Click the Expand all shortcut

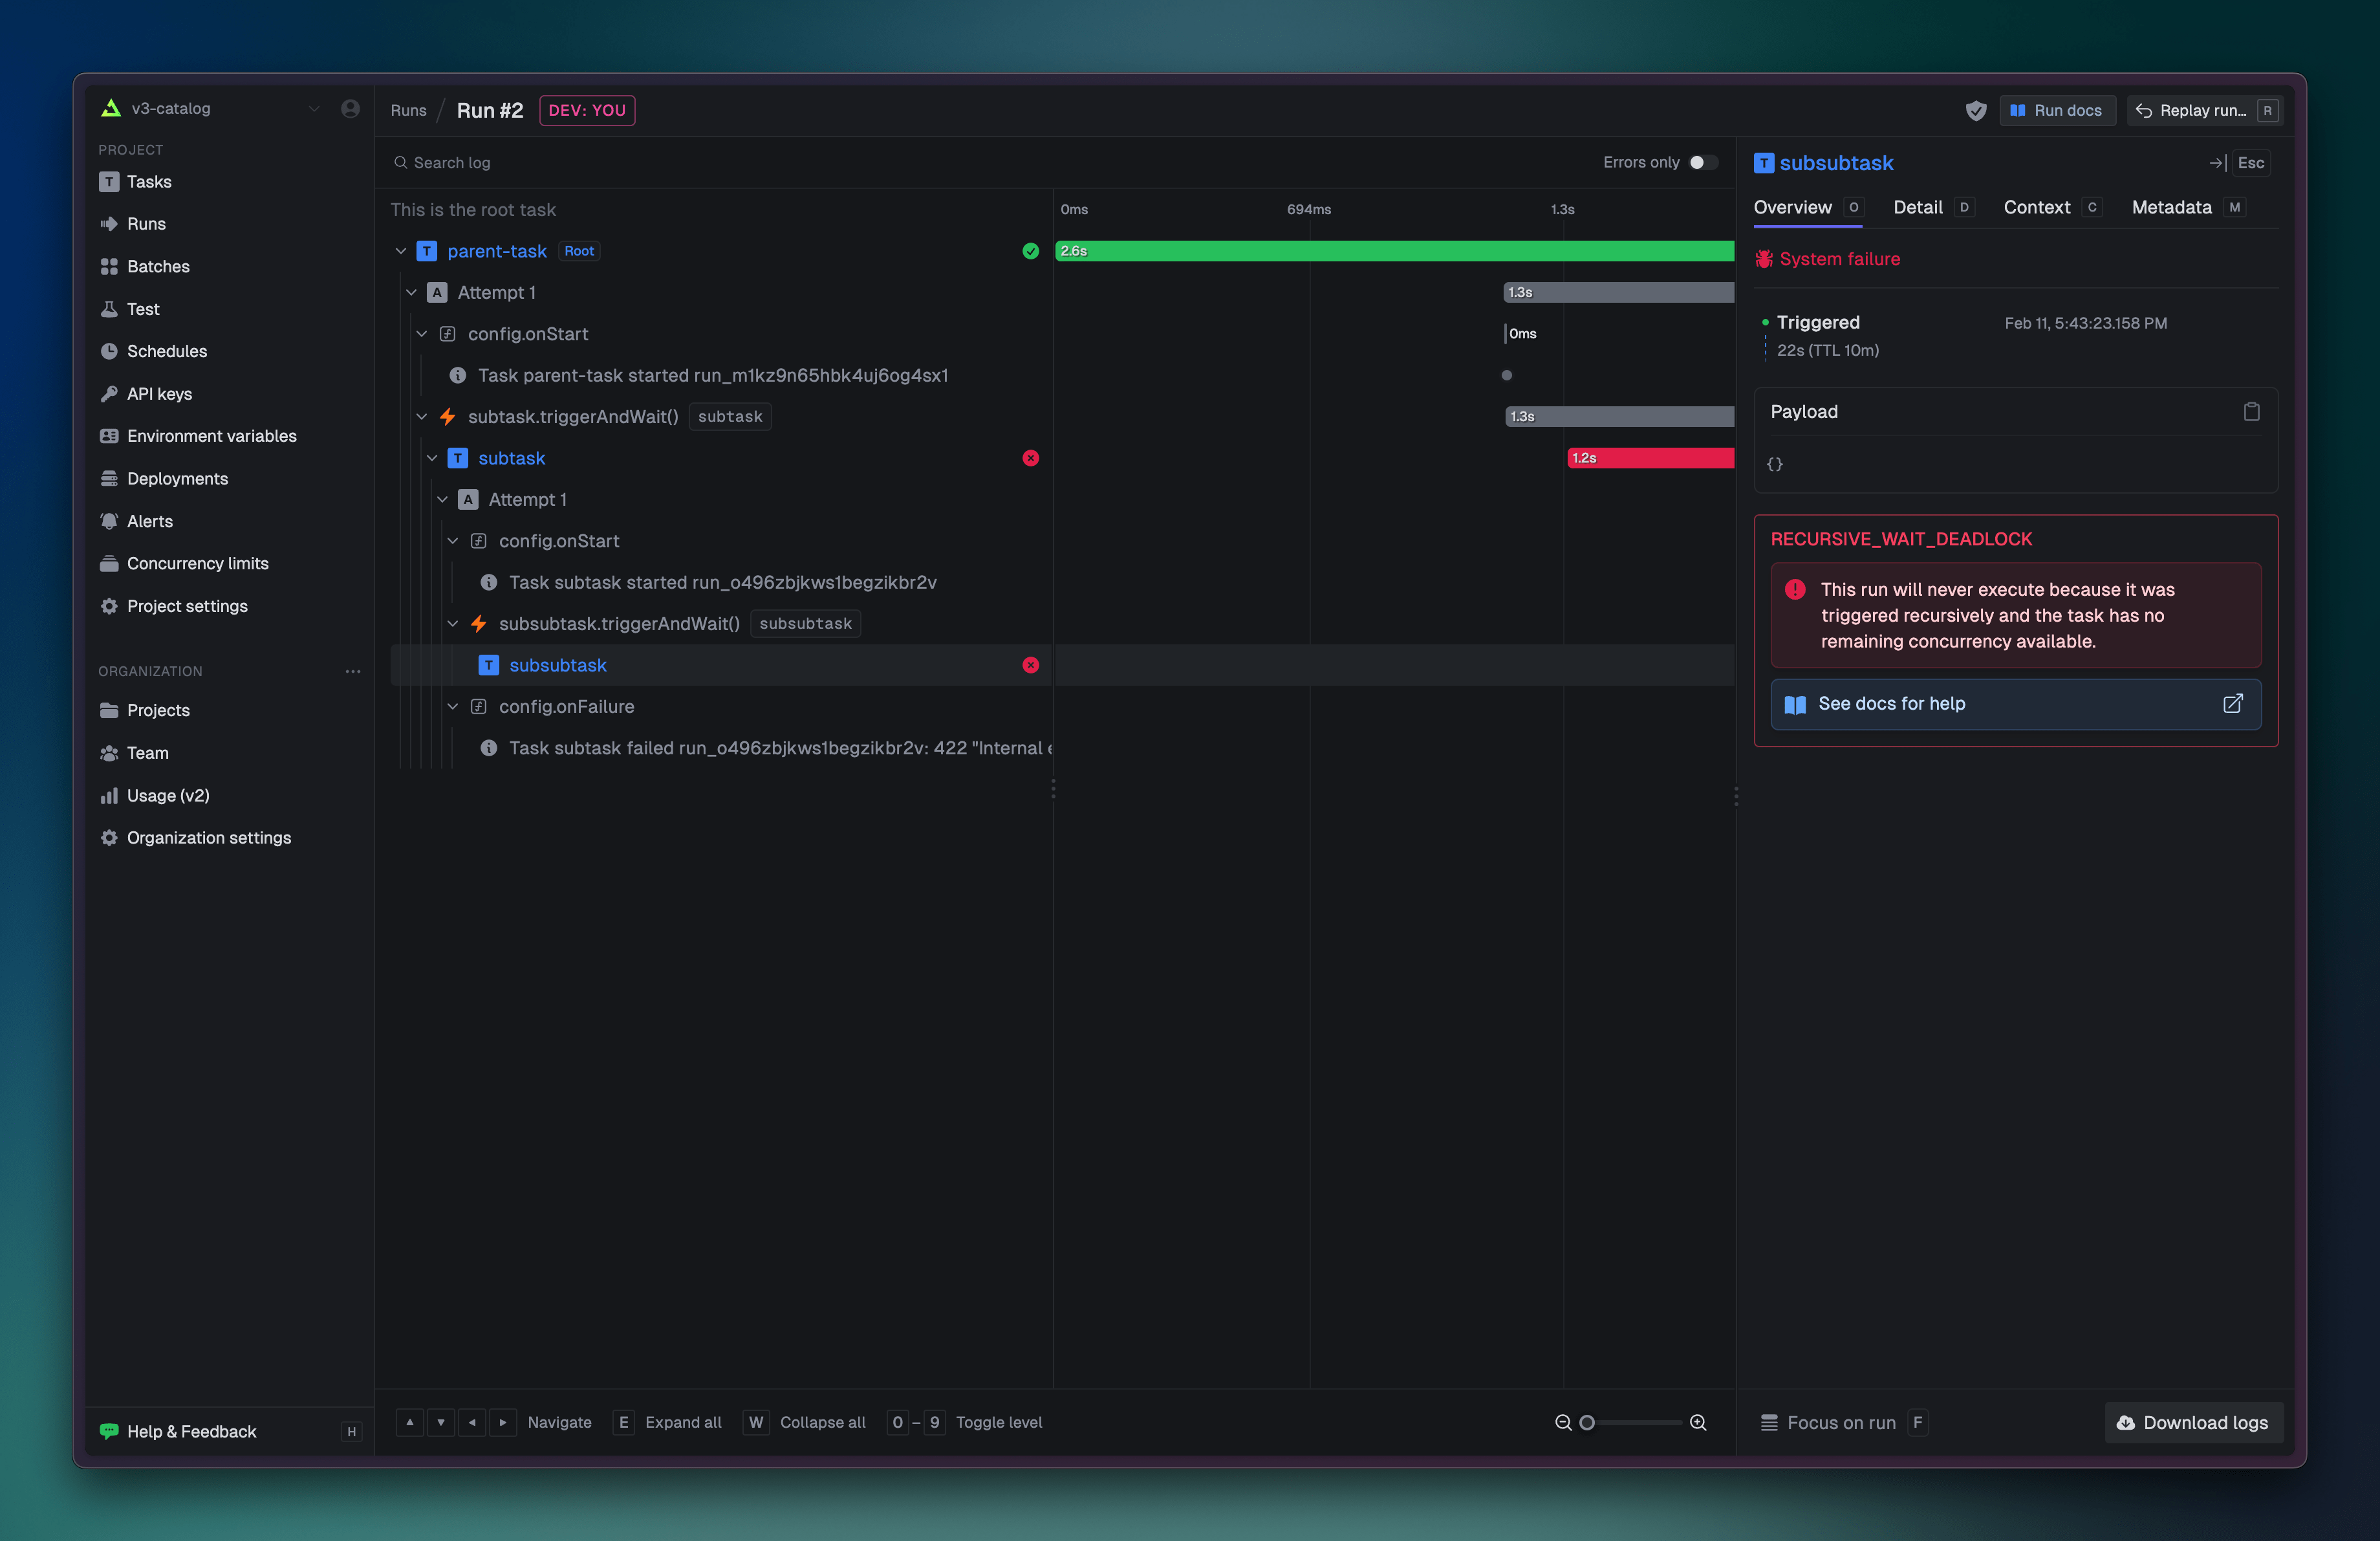[x=667, y=1423]
